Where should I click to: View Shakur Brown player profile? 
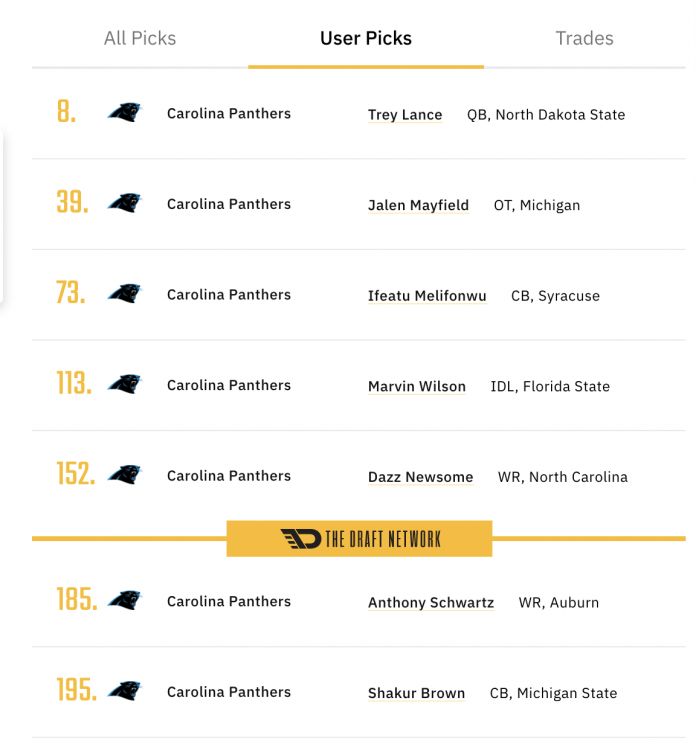(x=416, y=693)
